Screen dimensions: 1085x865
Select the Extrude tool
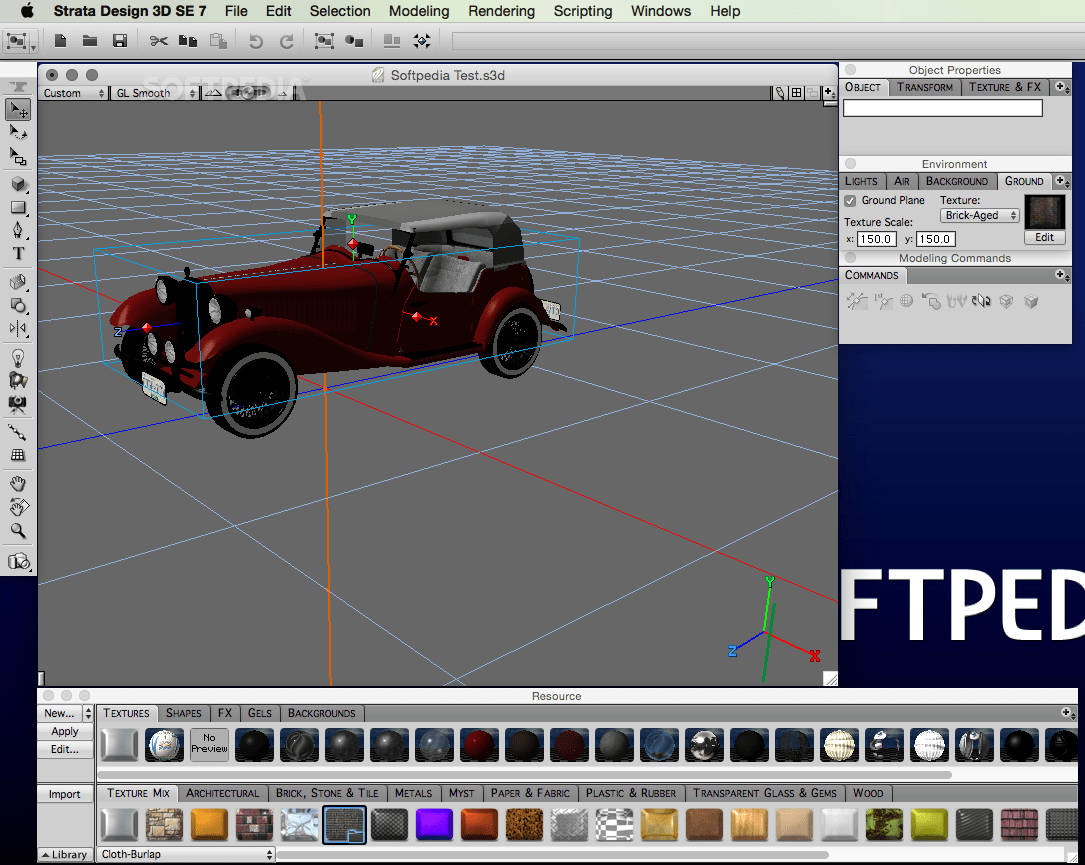(x=18, y=282)
